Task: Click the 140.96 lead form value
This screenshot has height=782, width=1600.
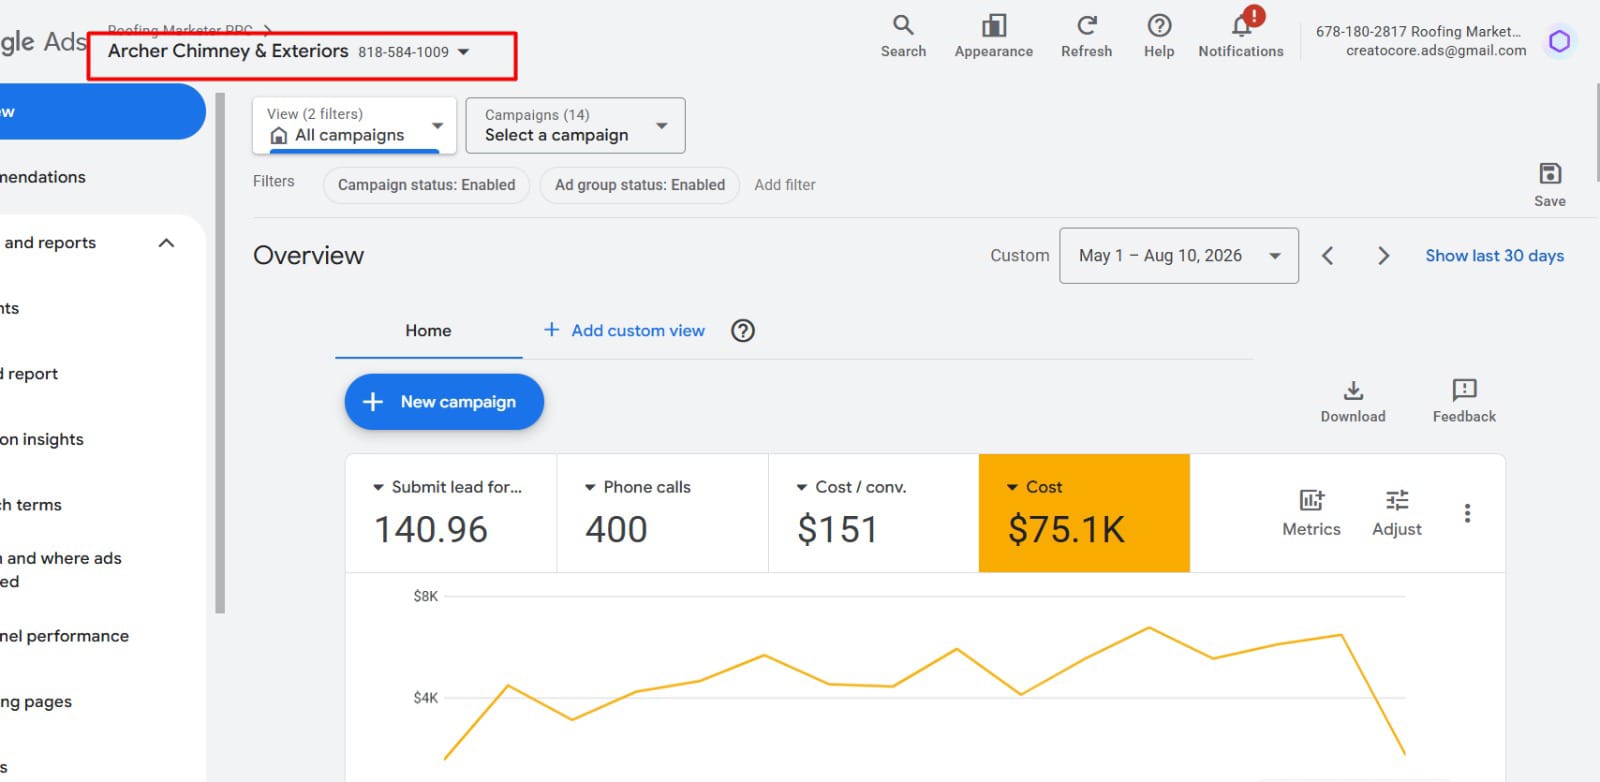Action: [x=431, y=529]
